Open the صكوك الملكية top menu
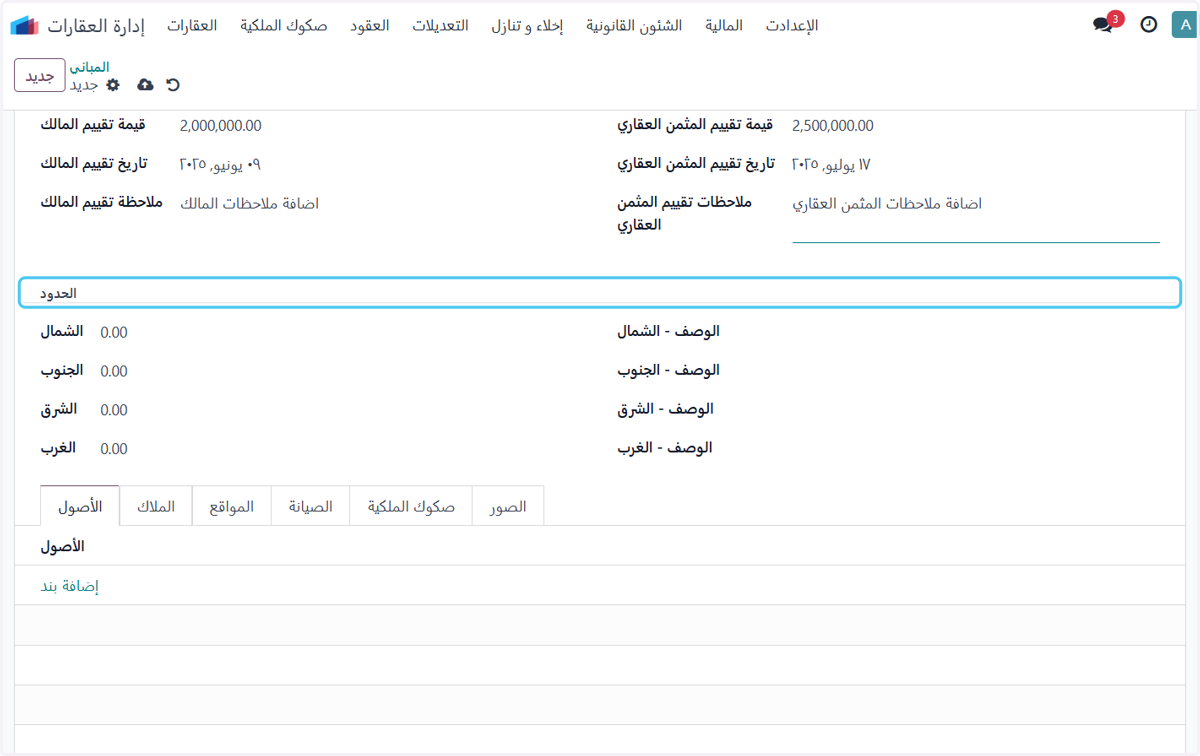 pos(283,26)
